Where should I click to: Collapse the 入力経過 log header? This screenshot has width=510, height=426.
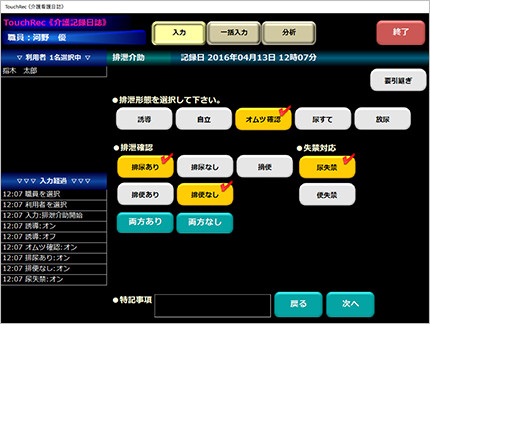[x=54, y=181]
